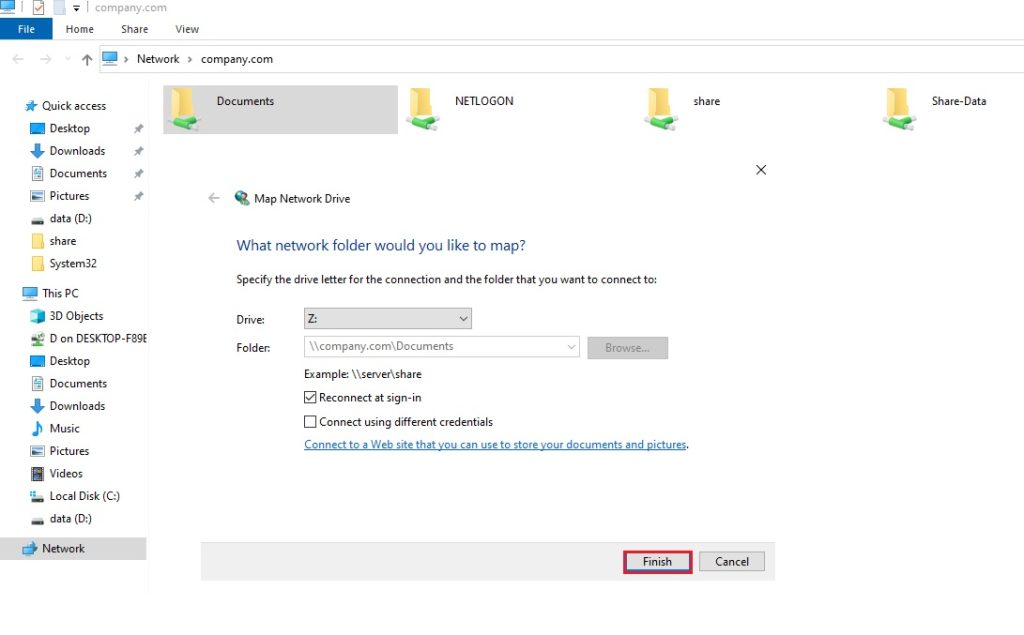Click the back arrow in the dialog
1024x635 pixels.
[214, 198]
